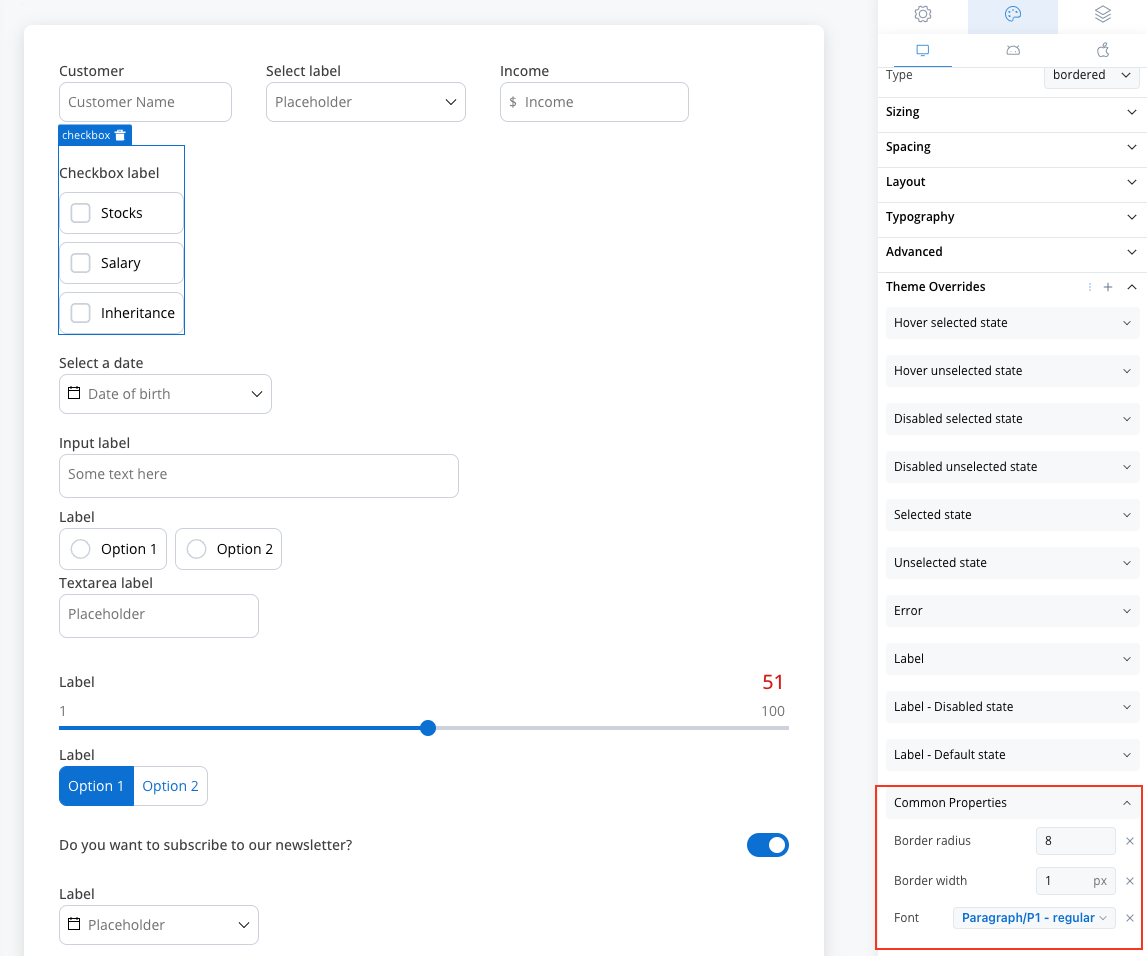Screen dimensions: 1147x956
Task: Click calendar icon in Date of birth field
Action: (74, 394)
